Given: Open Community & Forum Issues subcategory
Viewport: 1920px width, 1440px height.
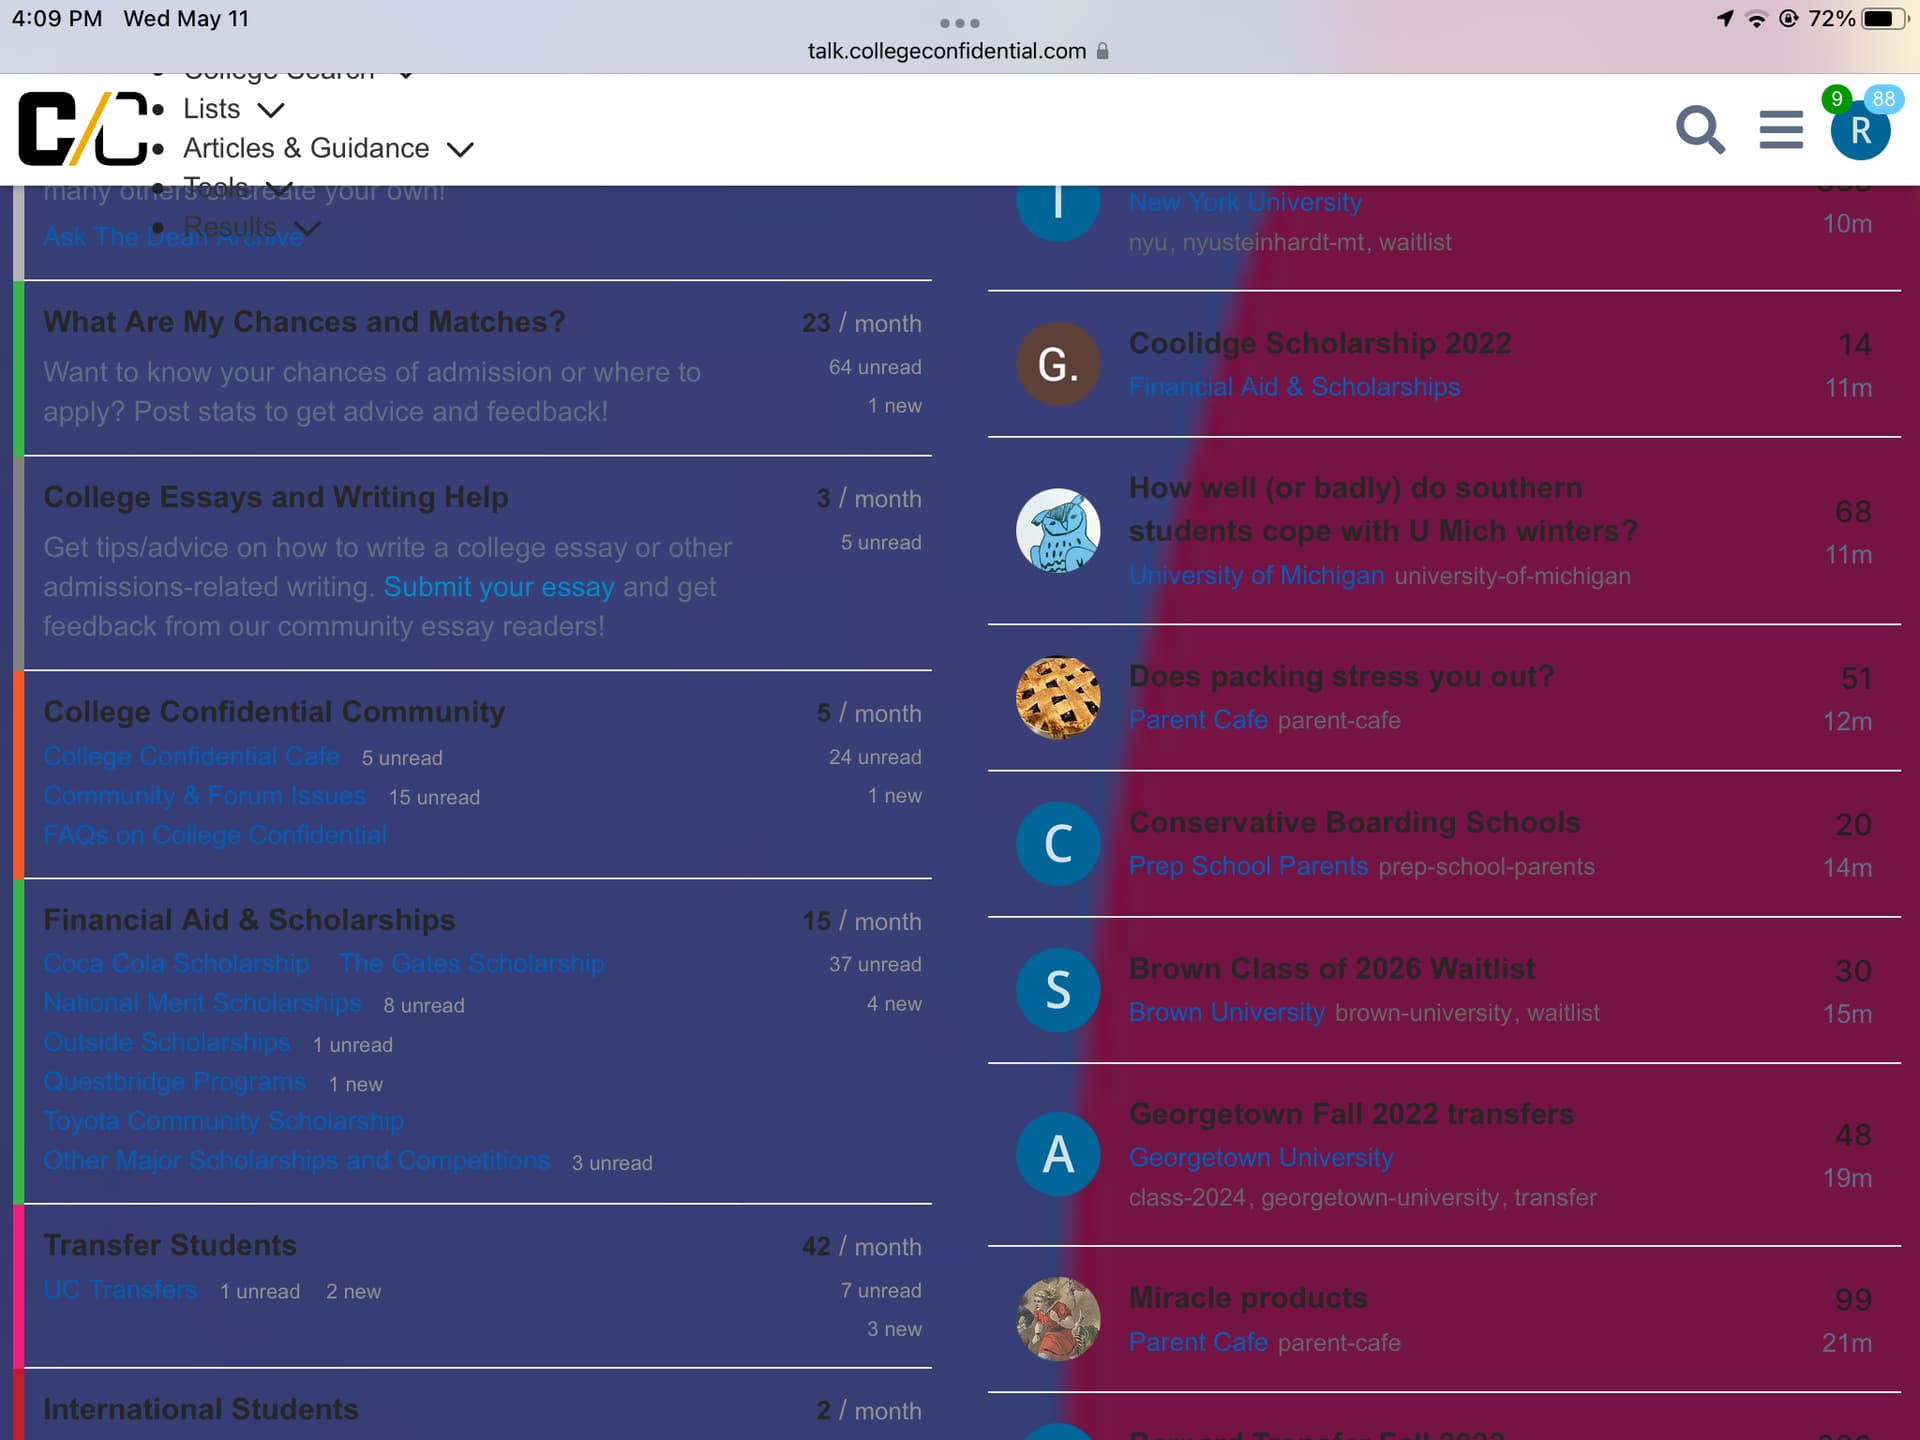Looking at the screenshot, I should [205, 796].
